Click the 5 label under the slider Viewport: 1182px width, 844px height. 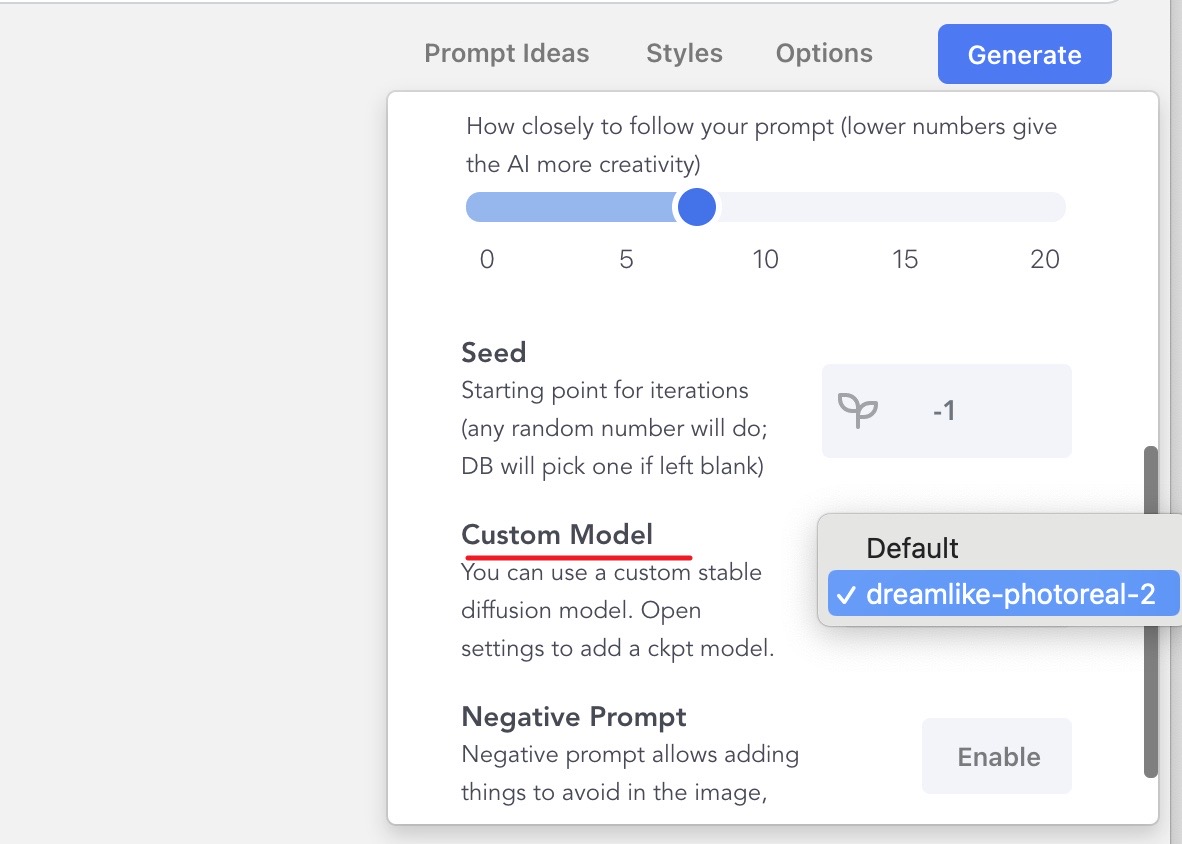[x=626, y=260]
